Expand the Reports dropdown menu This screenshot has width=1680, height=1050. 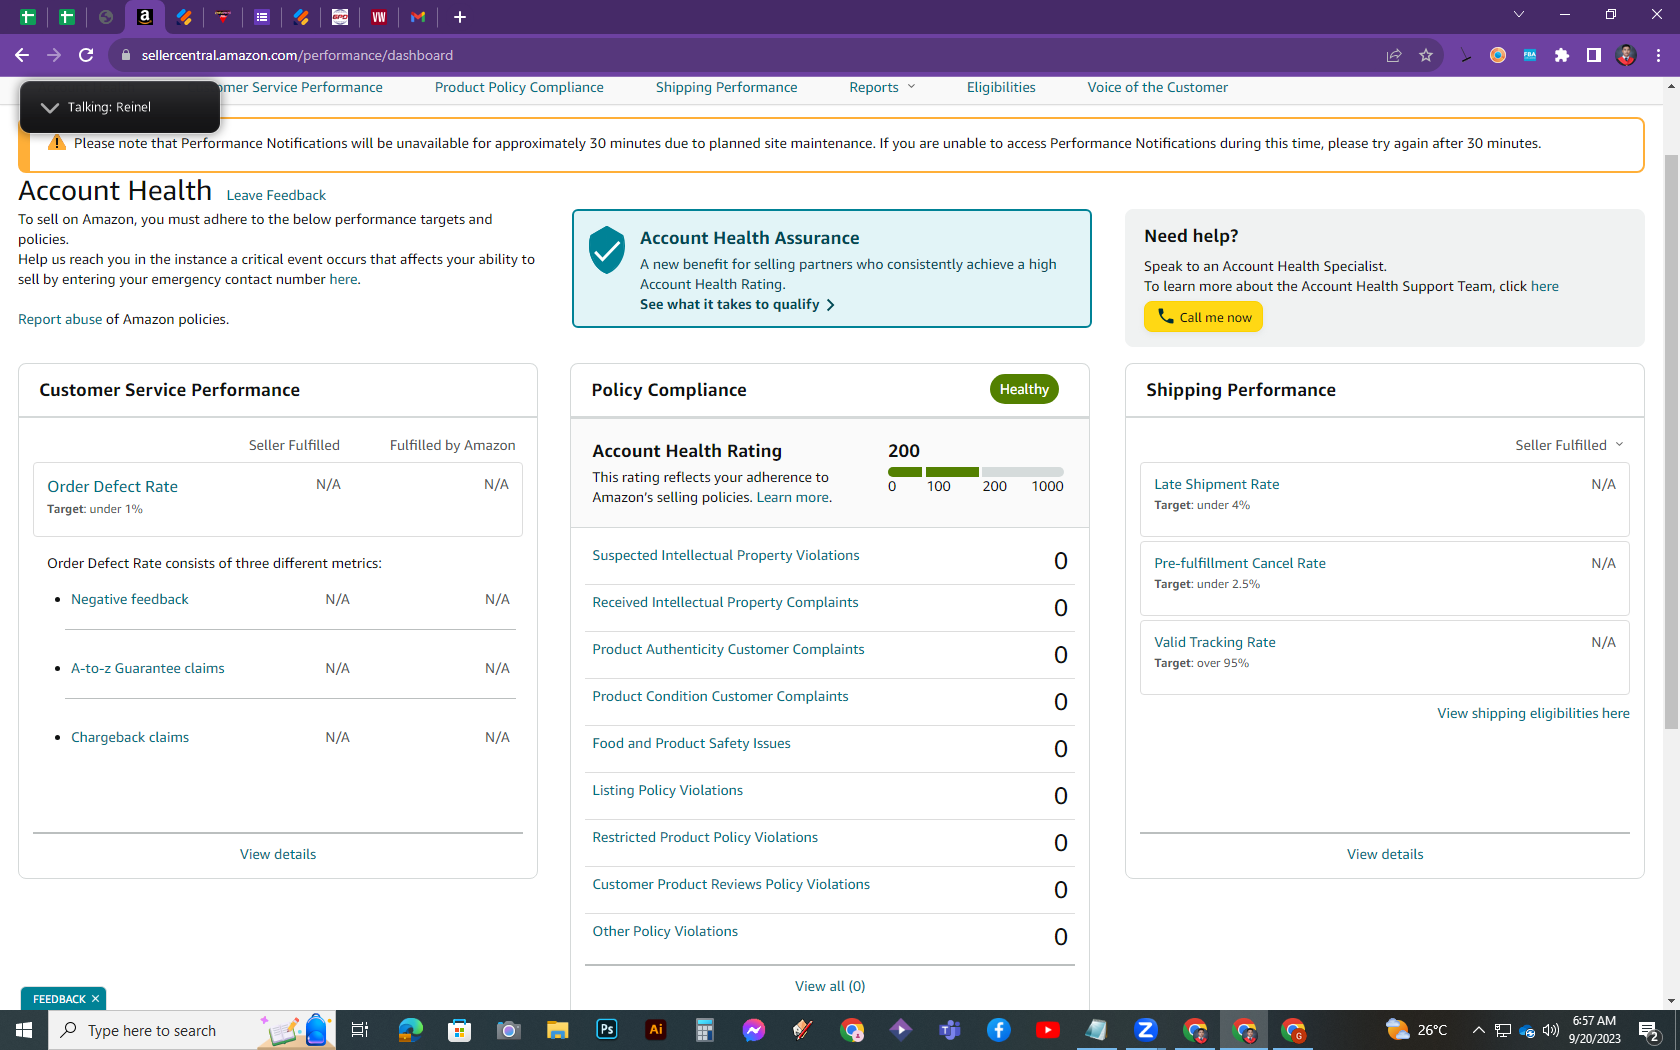point(882,87)
